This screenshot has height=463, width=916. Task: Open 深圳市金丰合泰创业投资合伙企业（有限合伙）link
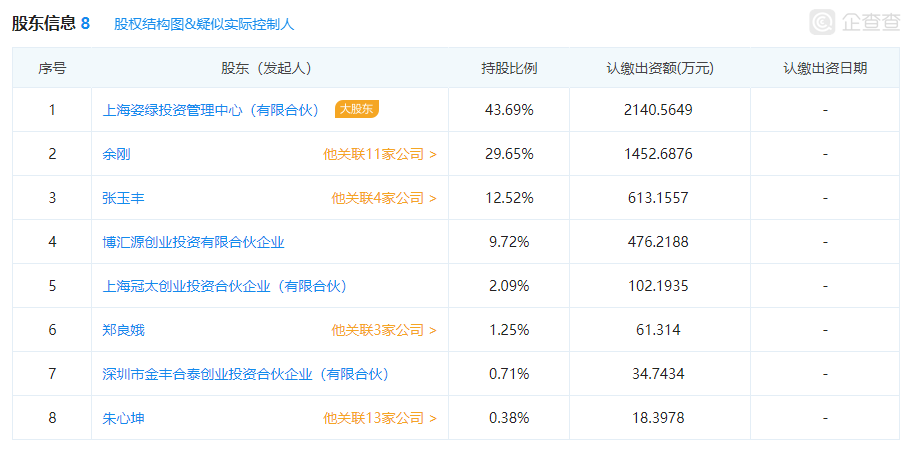pyautogui.click(x=246, y=374)
